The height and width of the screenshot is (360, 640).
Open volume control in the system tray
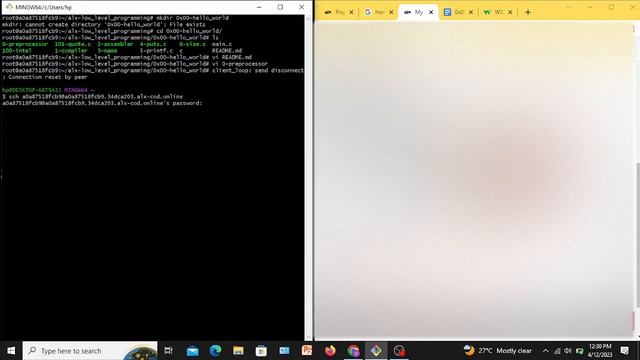pos(568,351)
